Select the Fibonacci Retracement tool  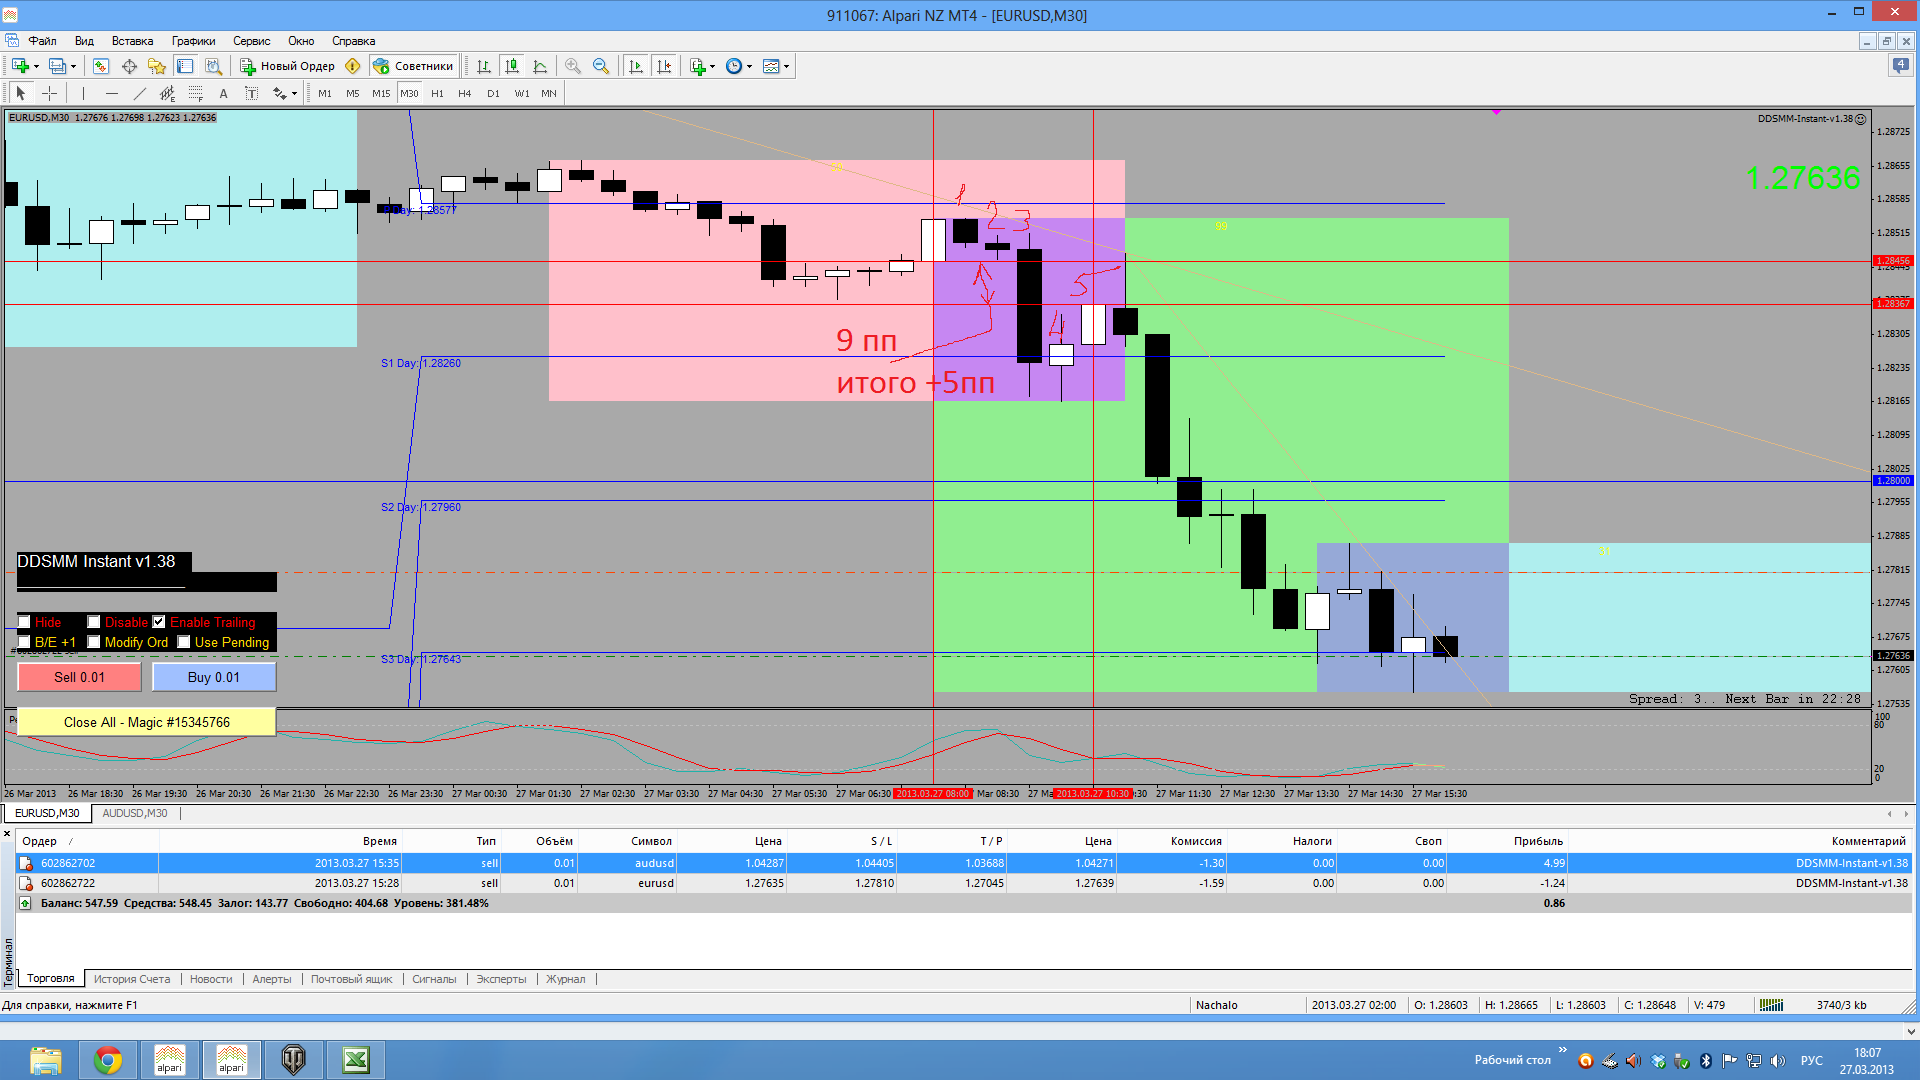[x=195, y=93]
